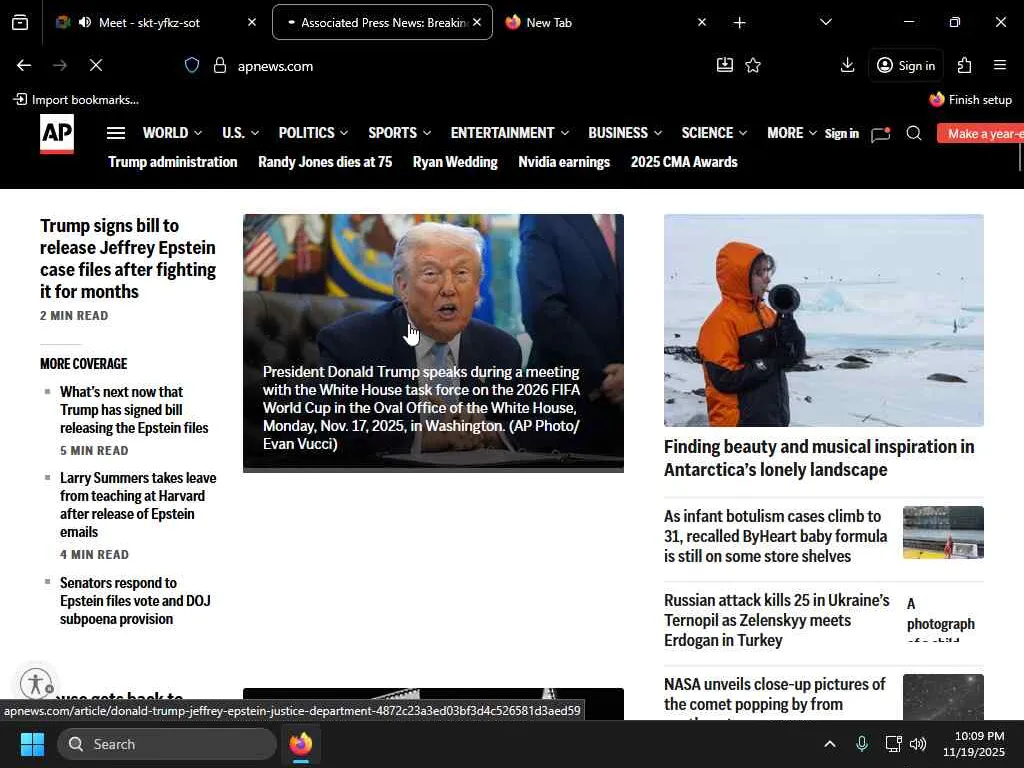Click the site padlock security icon
Viewport: 1024px width, 768px height.
[x=220, y=65]
